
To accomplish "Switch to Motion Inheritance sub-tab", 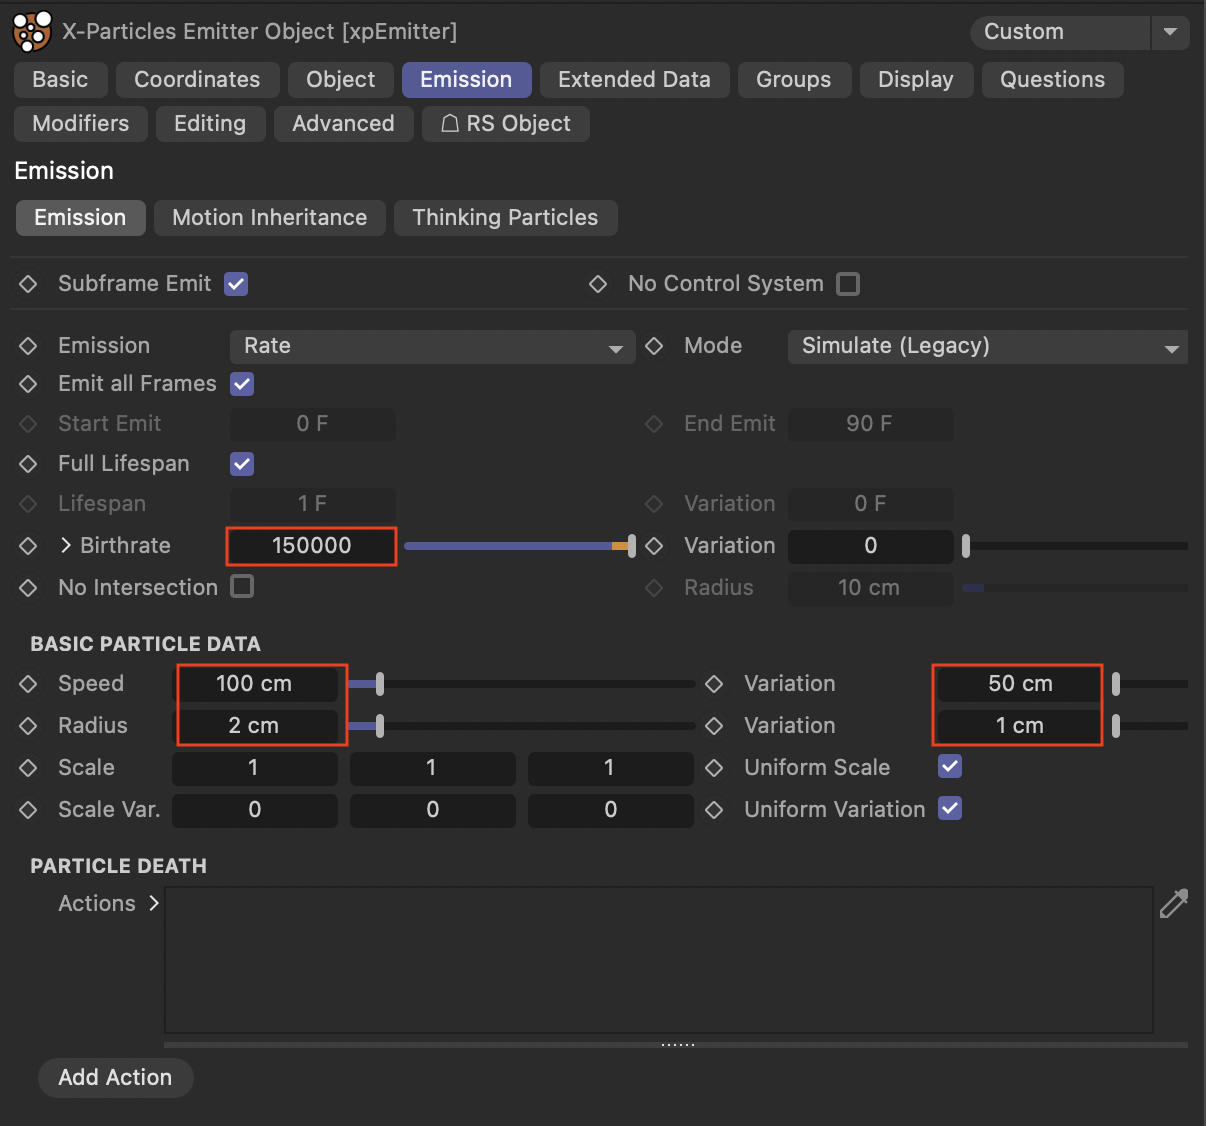I will pos(270,218).
